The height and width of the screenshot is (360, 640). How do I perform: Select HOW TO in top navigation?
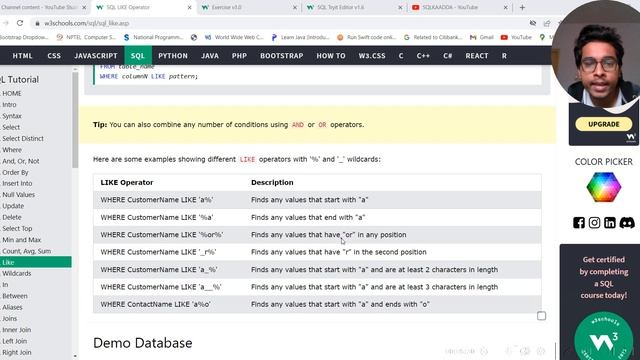coord(331,56)
